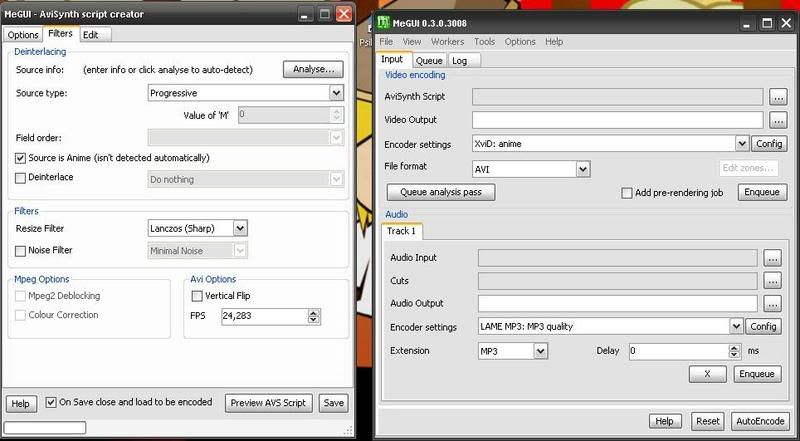
Task: Open the Help menu in MeGUI
Action: tap(554, 41)
